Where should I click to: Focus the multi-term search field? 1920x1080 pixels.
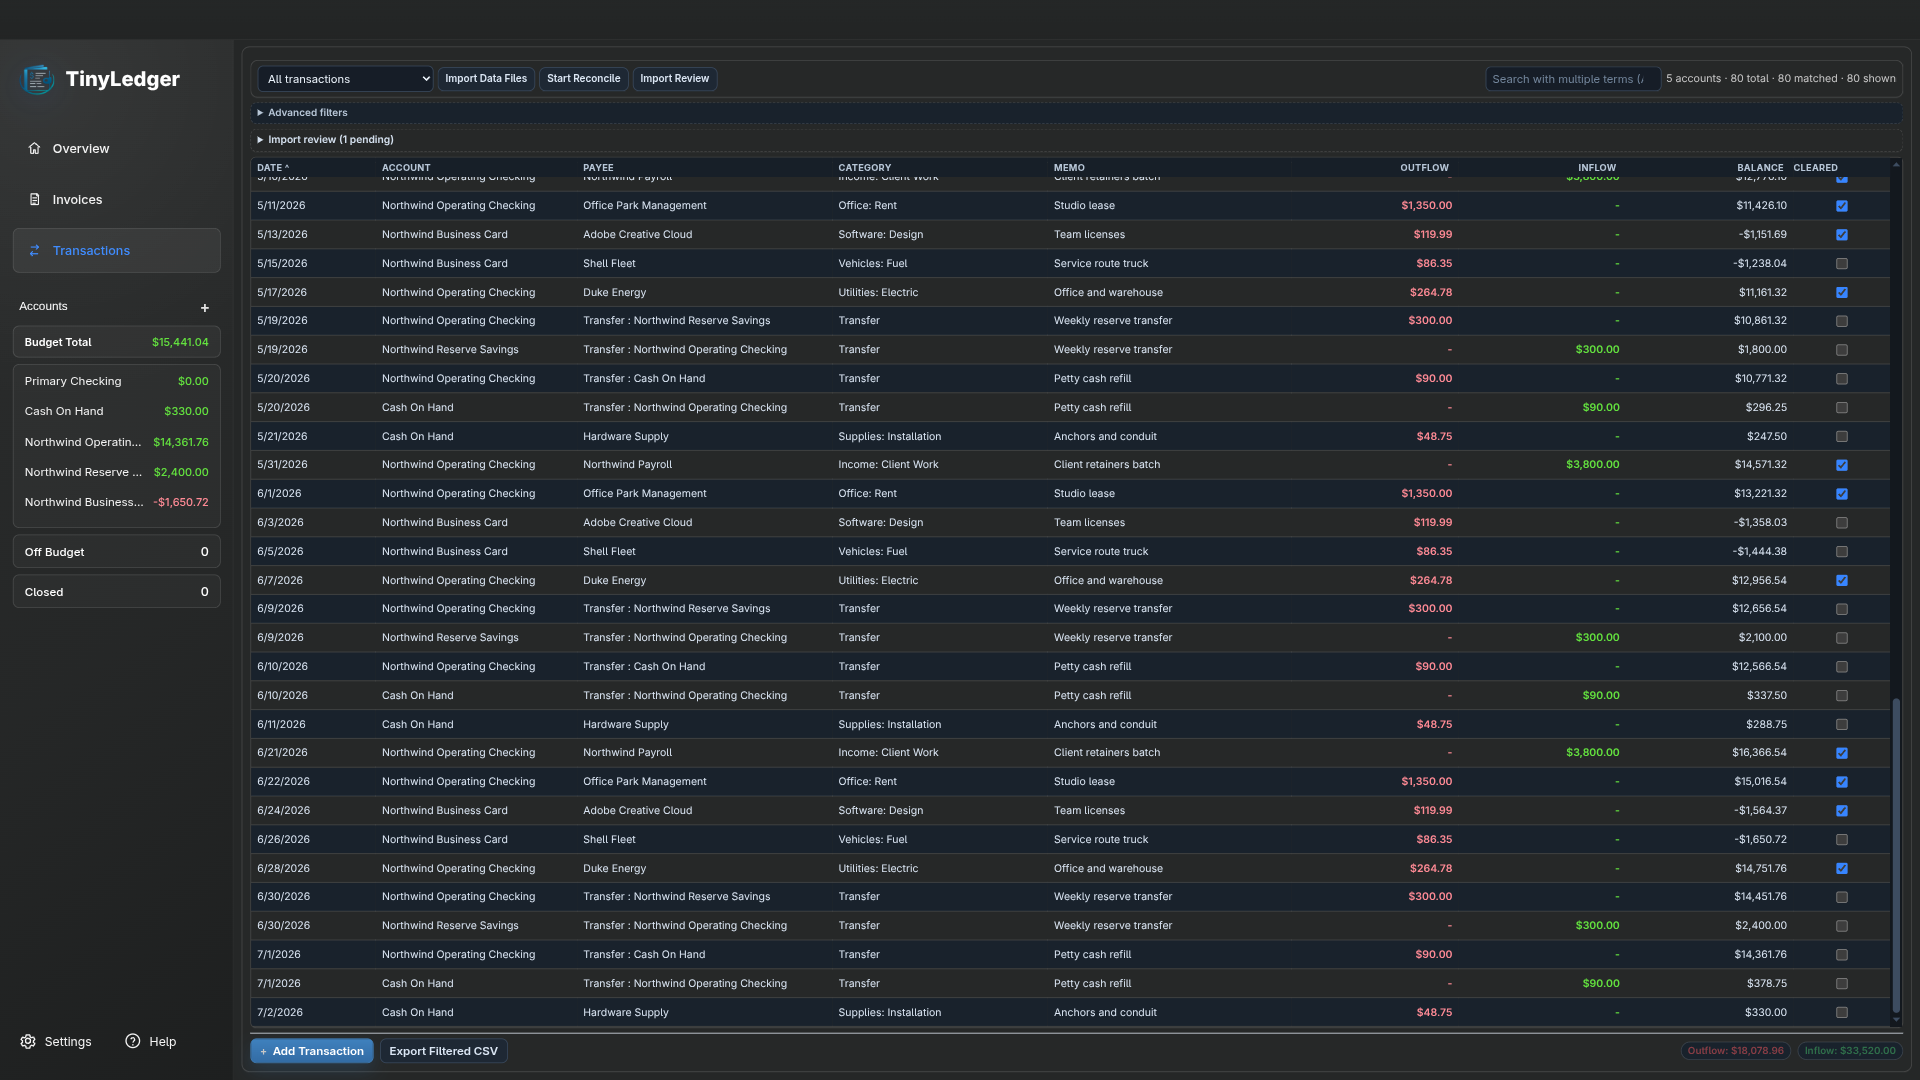1572,79
